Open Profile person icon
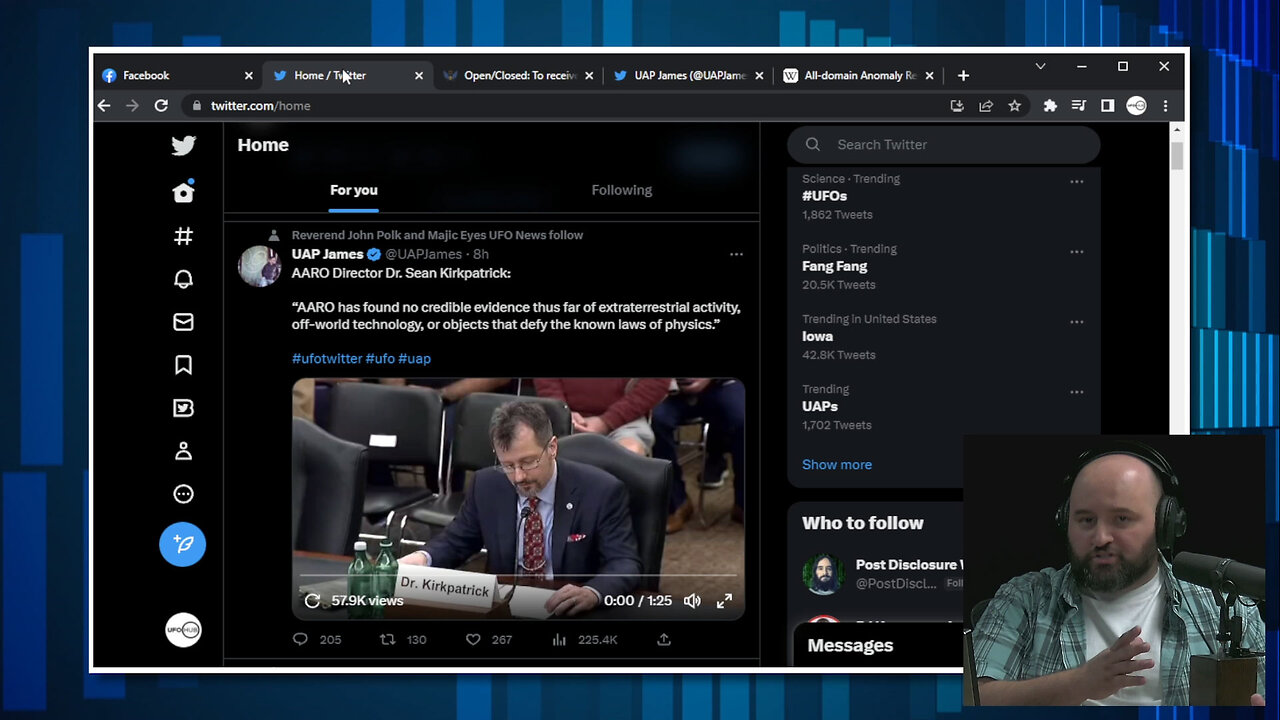 point(183,451)
